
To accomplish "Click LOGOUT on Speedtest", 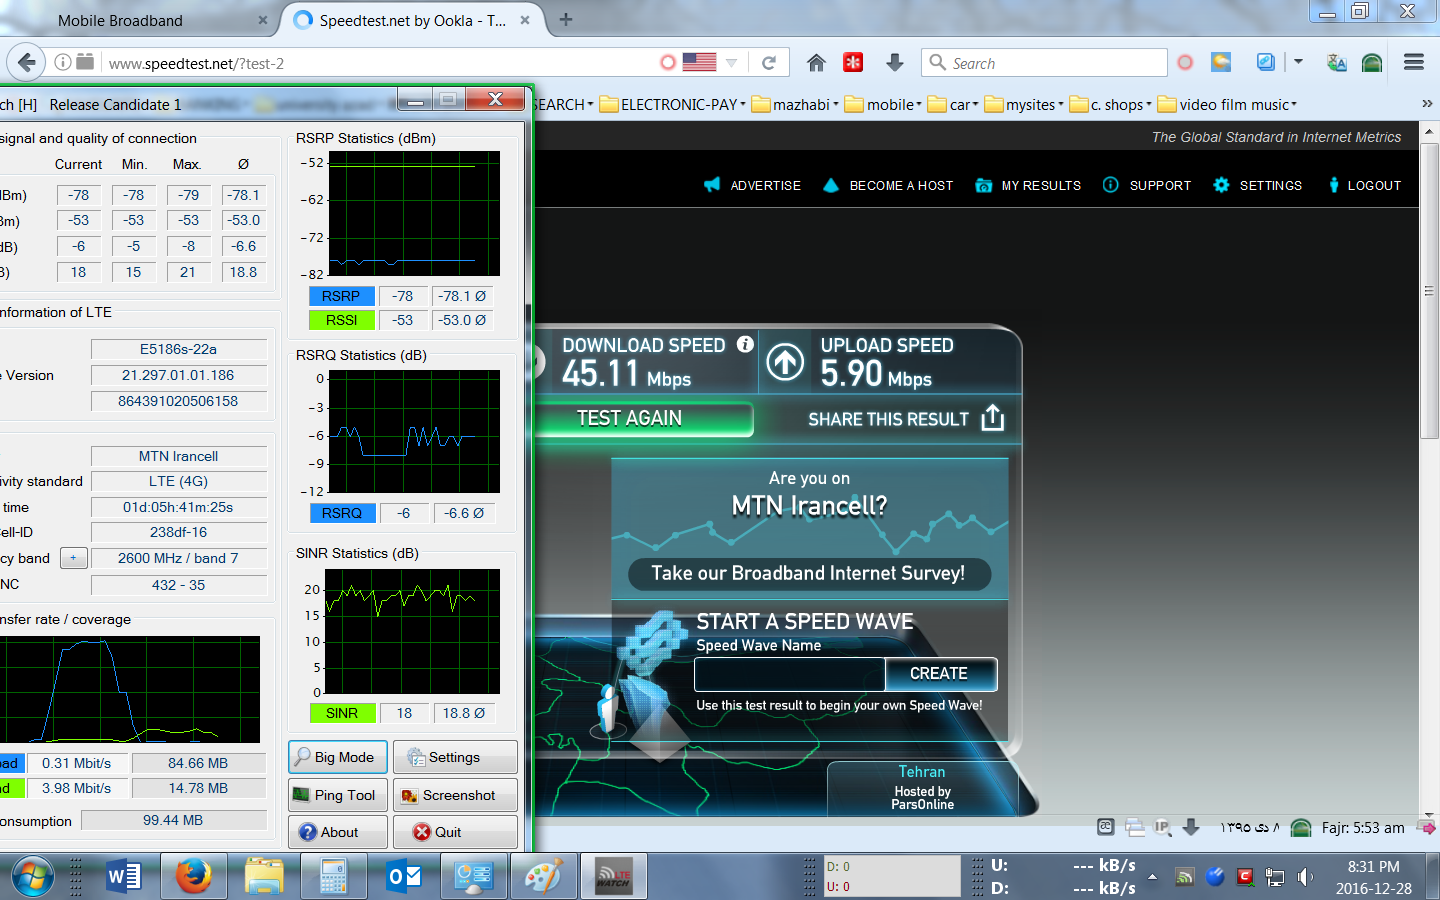I will tap(1364, 185).
